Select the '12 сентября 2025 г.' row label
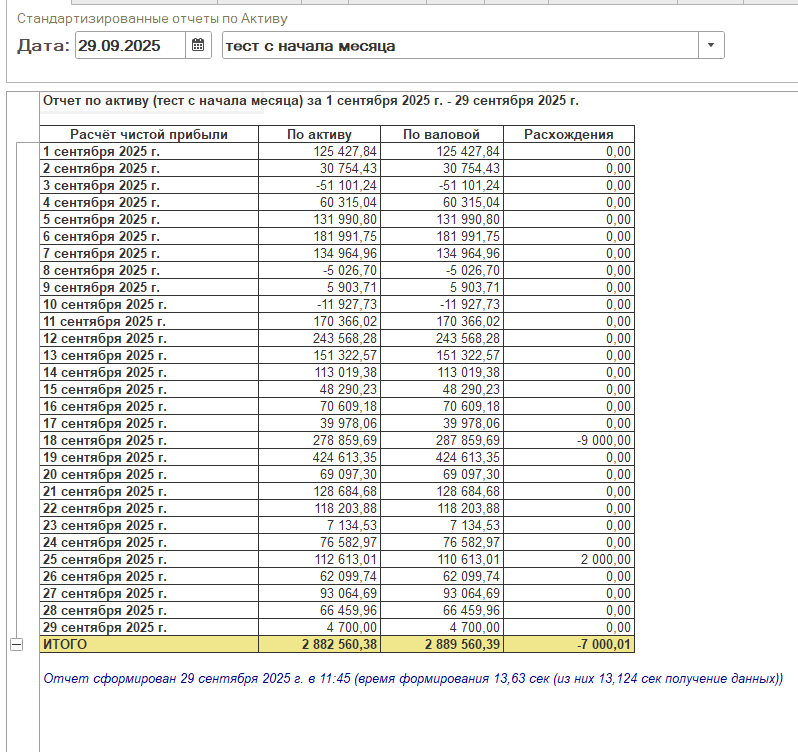The height and width of the screenshot is (752, 798). coord(149,338)
